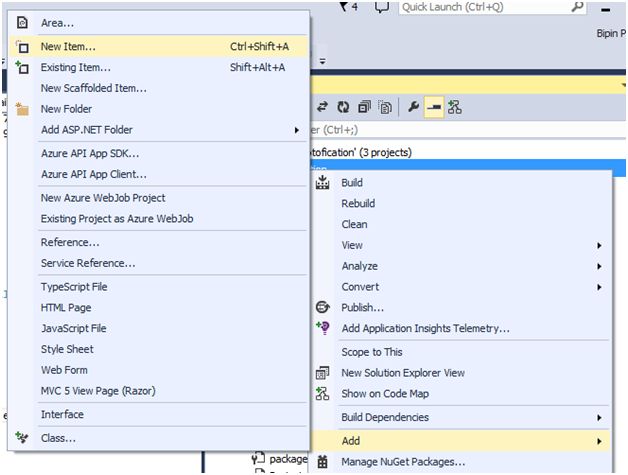The image size is (628, 475).
Task: Open Add ASP.NET Folder entry
Action: pos(159,130)
